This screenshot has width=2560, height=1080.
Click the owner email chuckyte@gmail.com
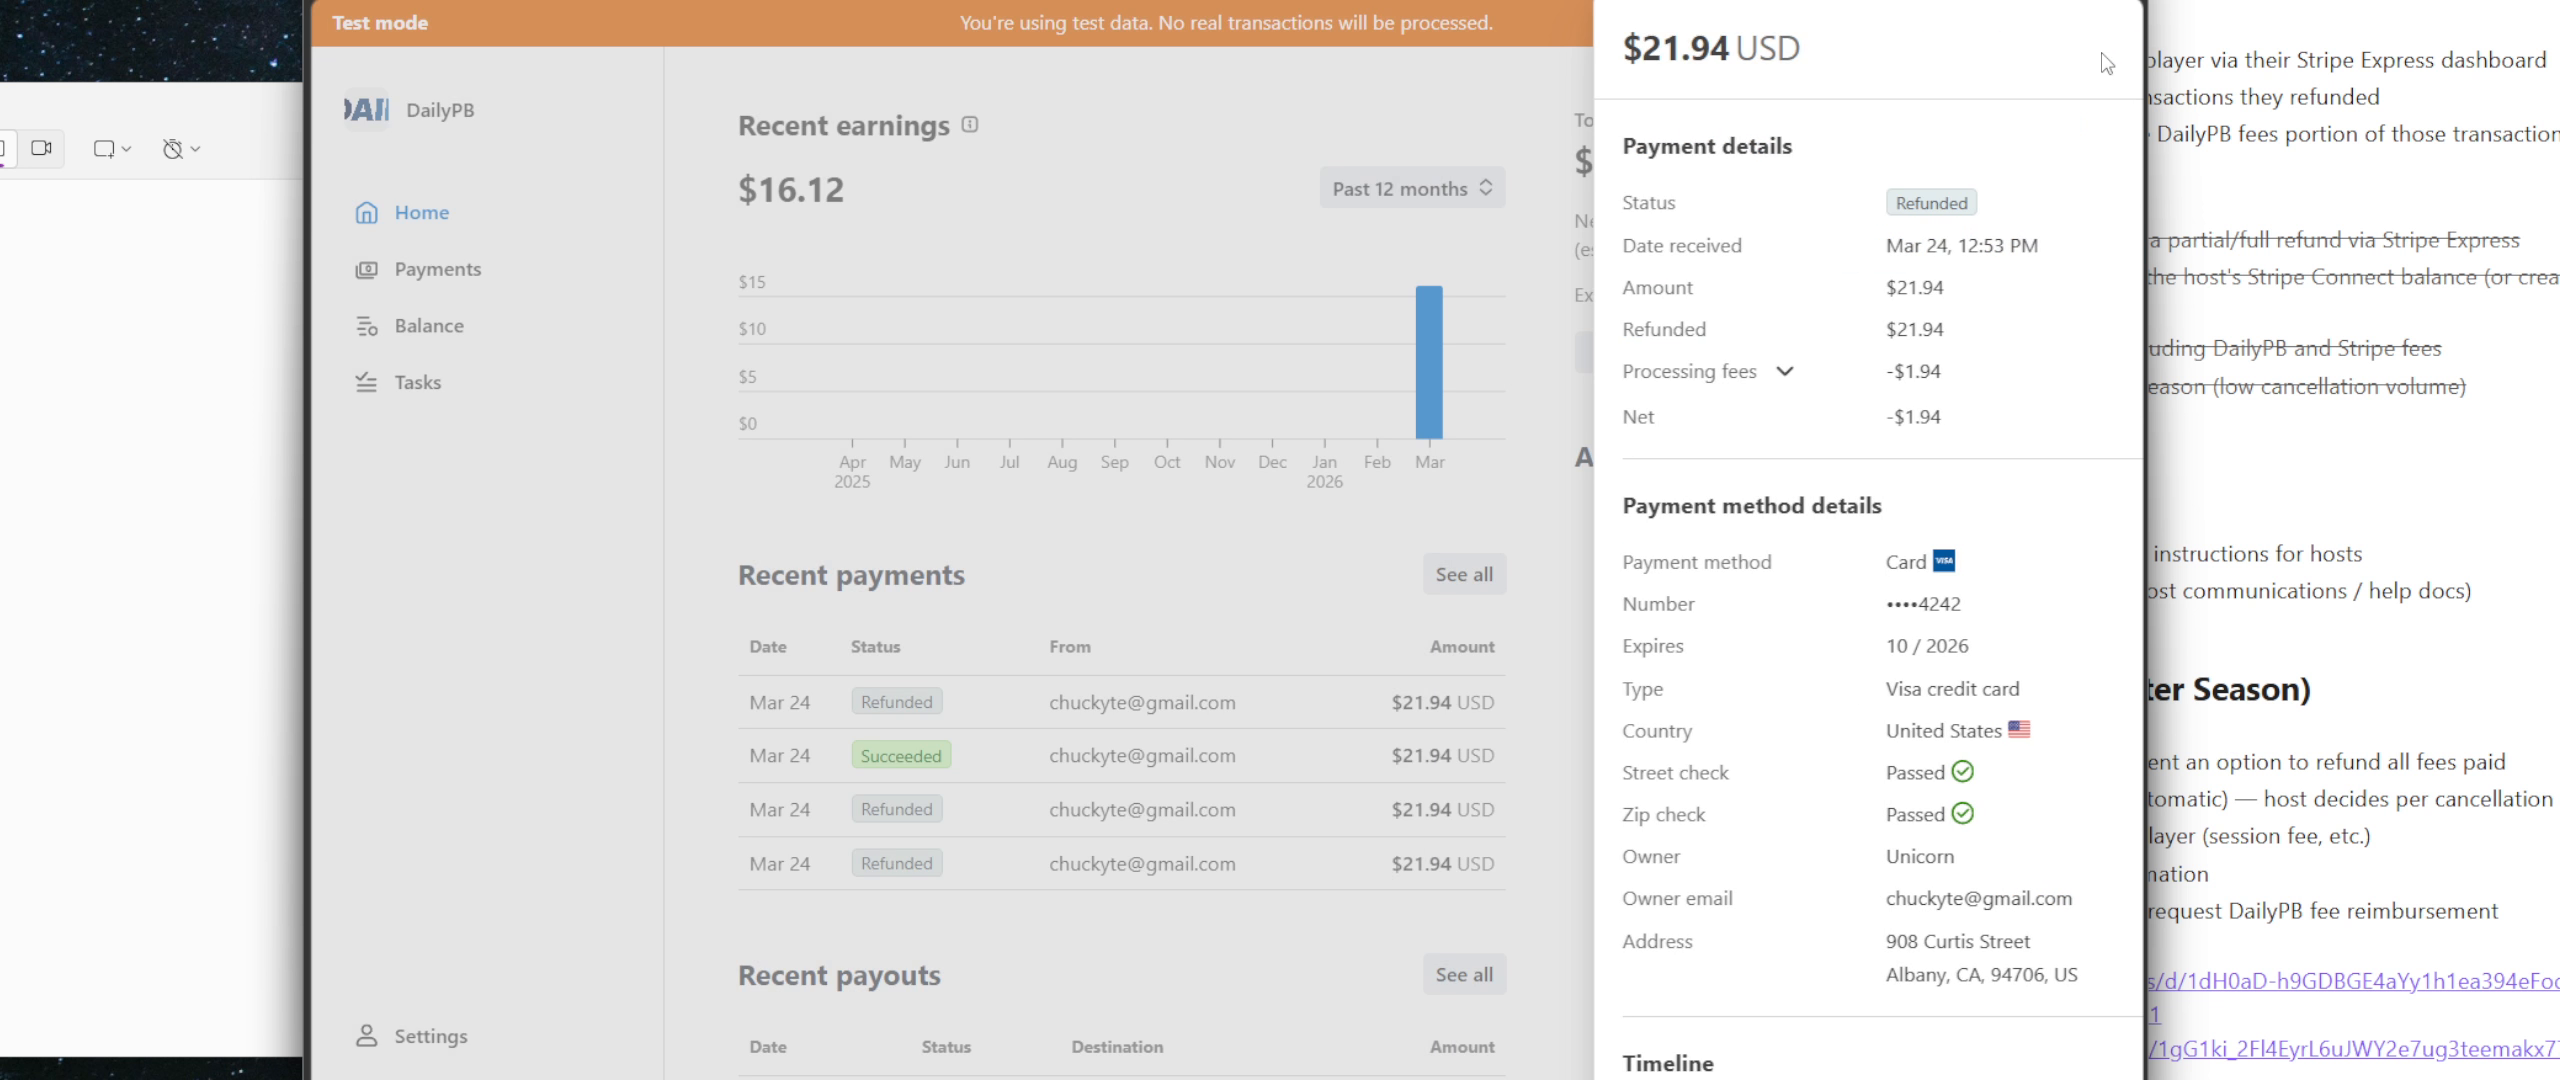pos(1978,898)
